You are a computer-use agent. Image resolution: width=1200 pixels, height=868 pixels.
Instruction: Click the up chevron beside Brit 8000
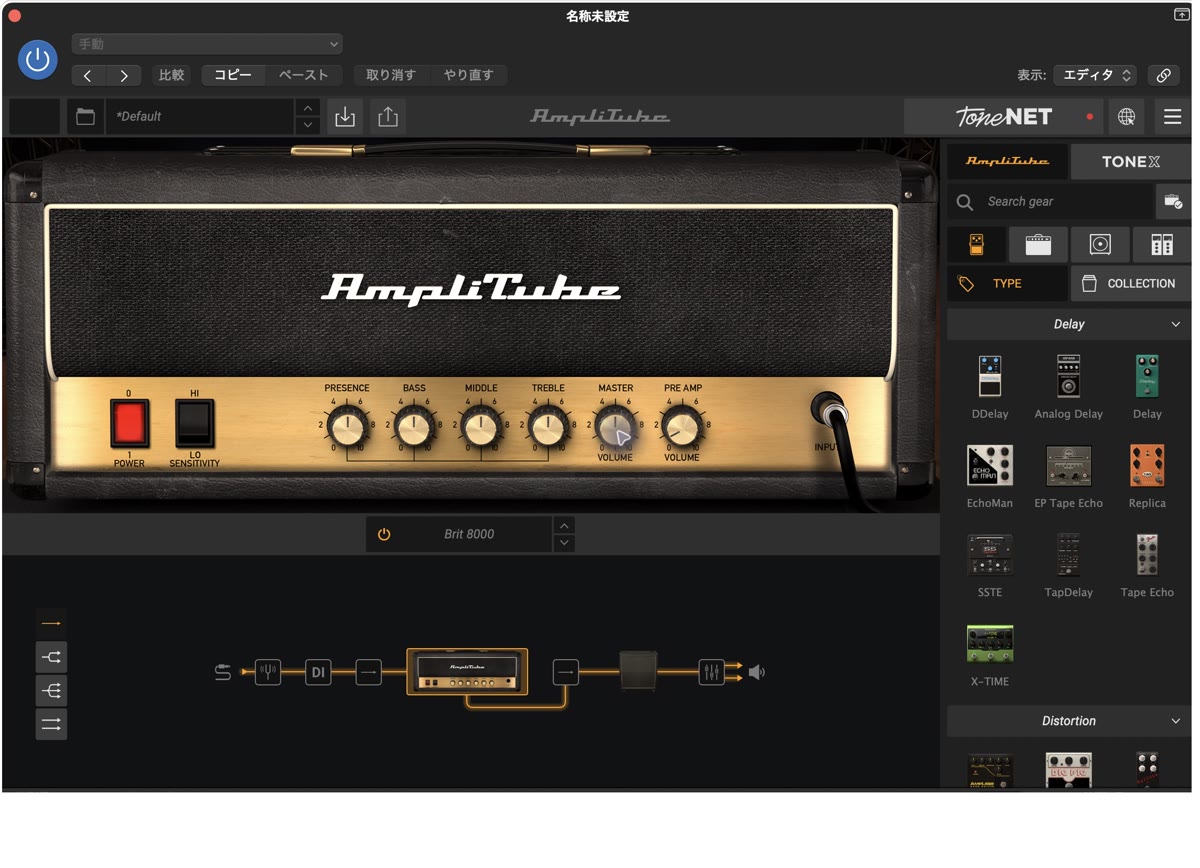(564, 526)
